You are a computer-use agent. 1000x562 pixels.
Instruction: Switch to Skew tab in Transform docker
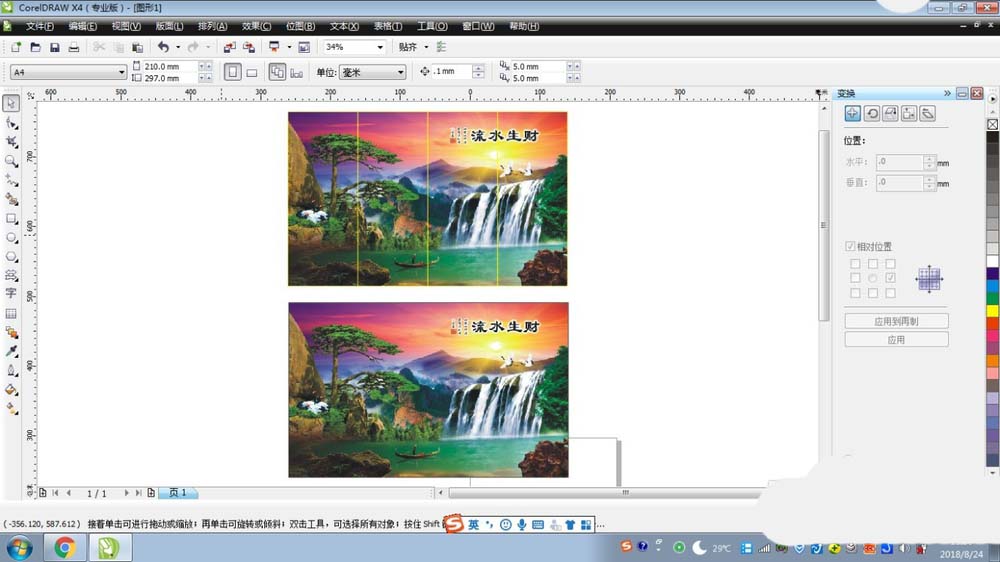coord(928,114)
